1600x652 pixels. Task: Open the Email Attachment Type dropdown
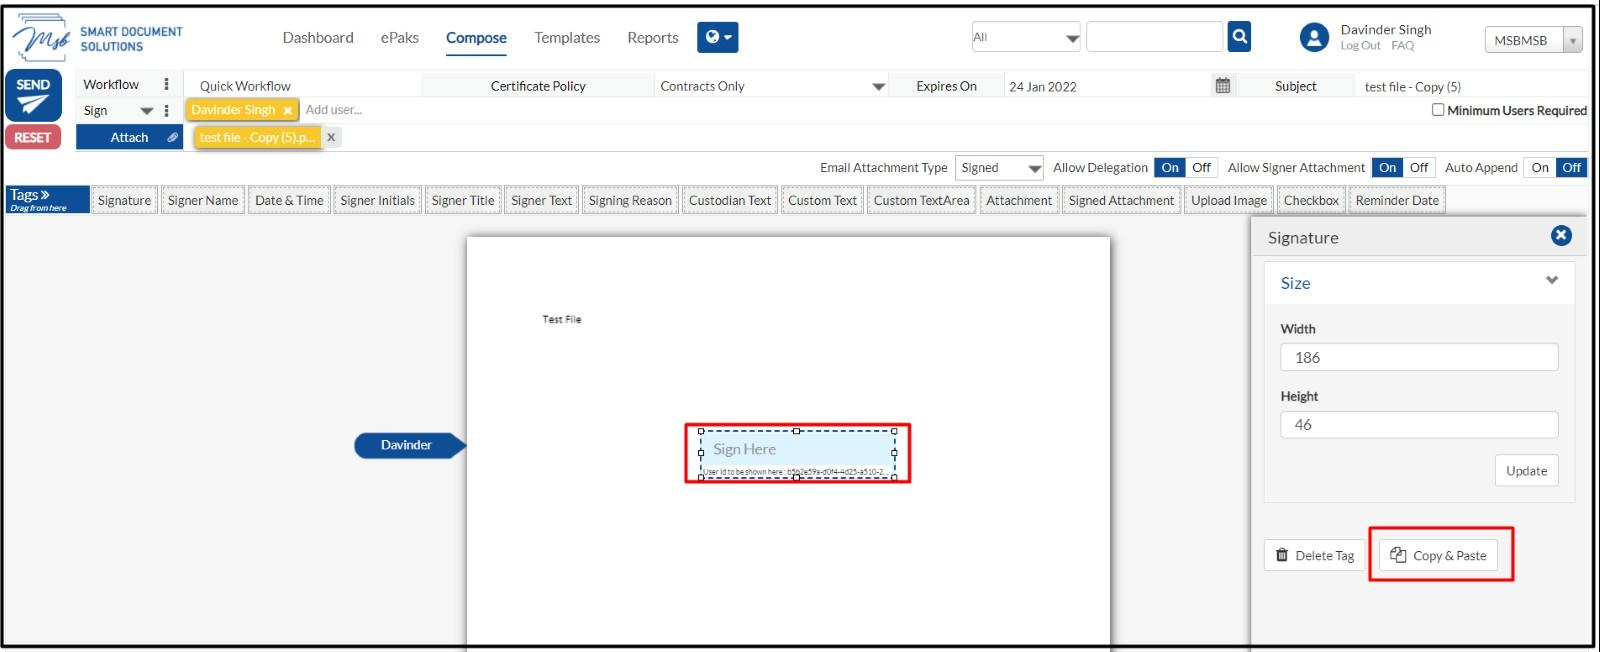pos(999,167)
